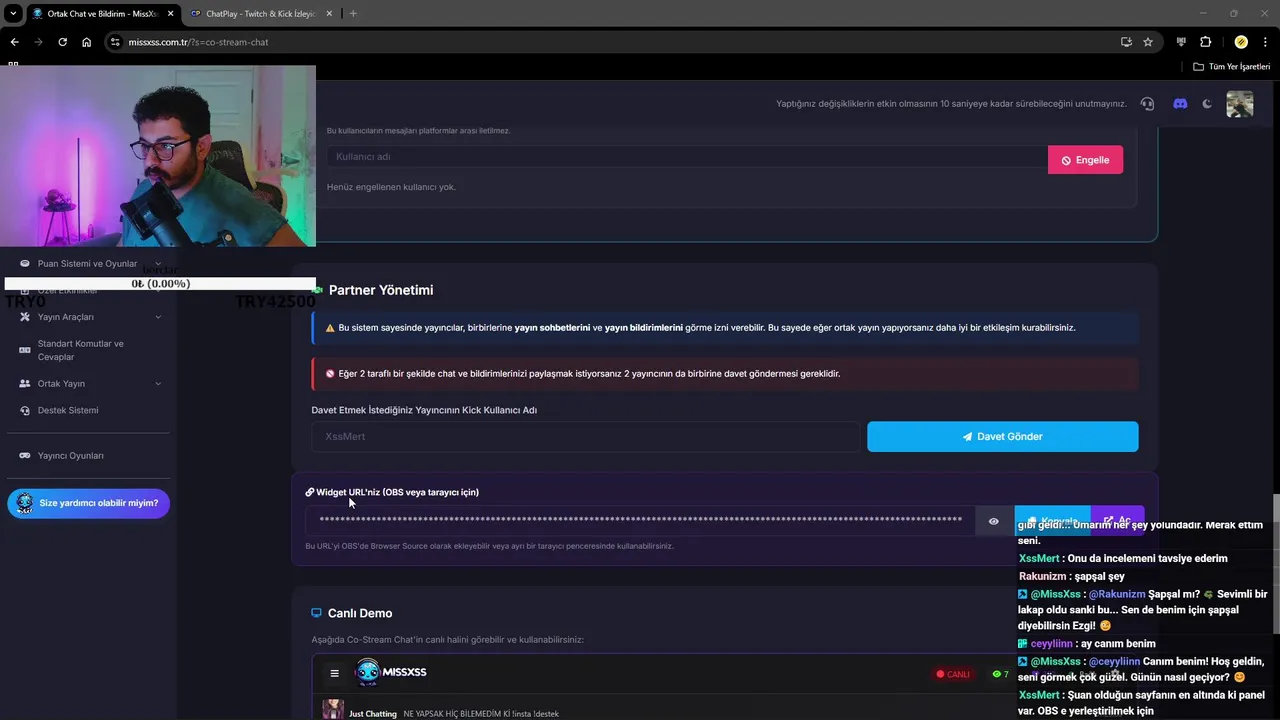Viewport: 1280px width, 720px height.
Task: Close the ChatPlay tab
Action: (x=328, y=13)
